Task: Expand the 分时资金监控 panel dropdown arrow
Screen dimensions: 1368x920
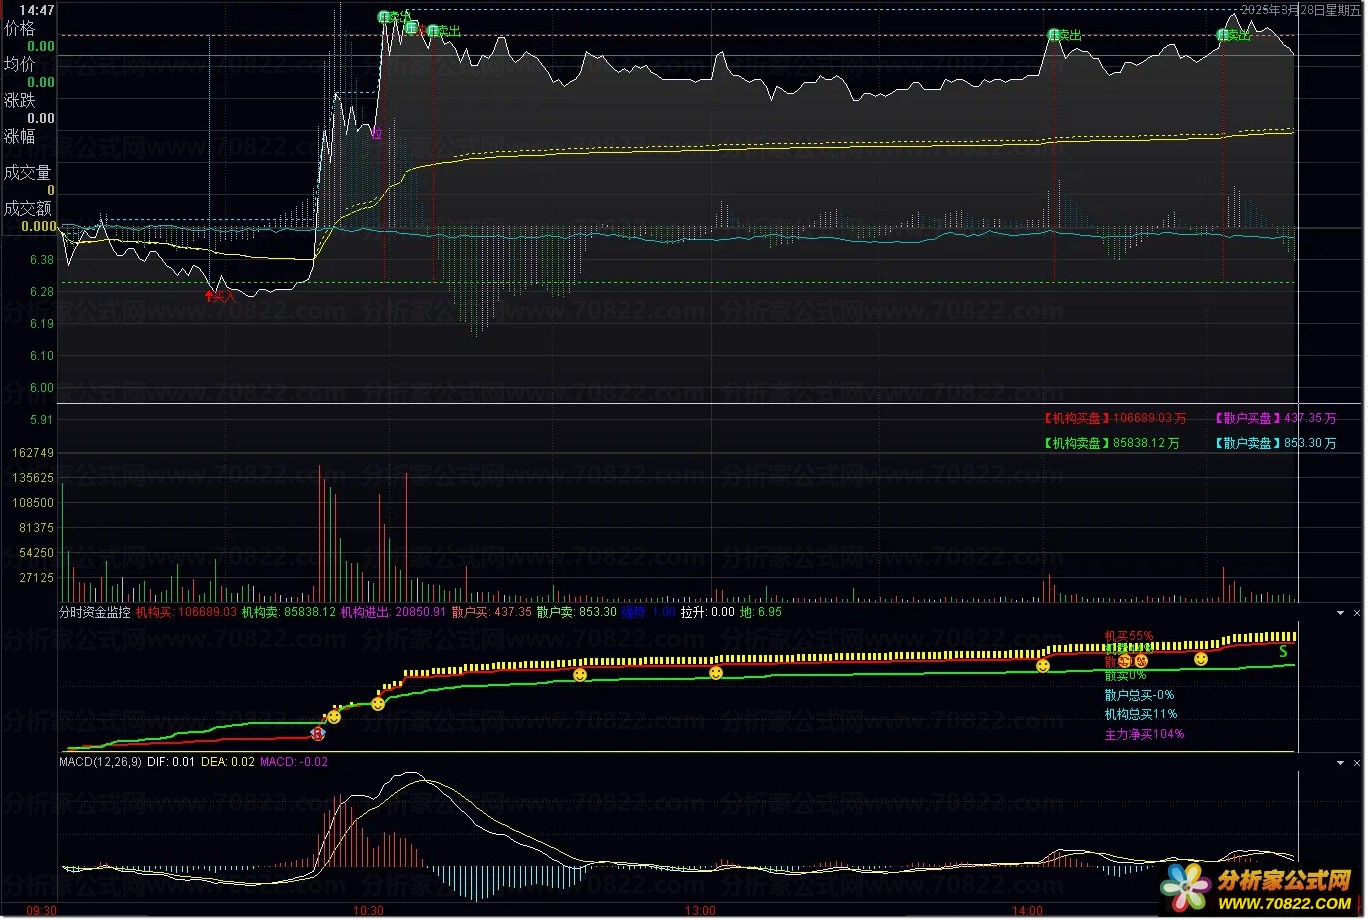Action: click(x=1340, y=611)
